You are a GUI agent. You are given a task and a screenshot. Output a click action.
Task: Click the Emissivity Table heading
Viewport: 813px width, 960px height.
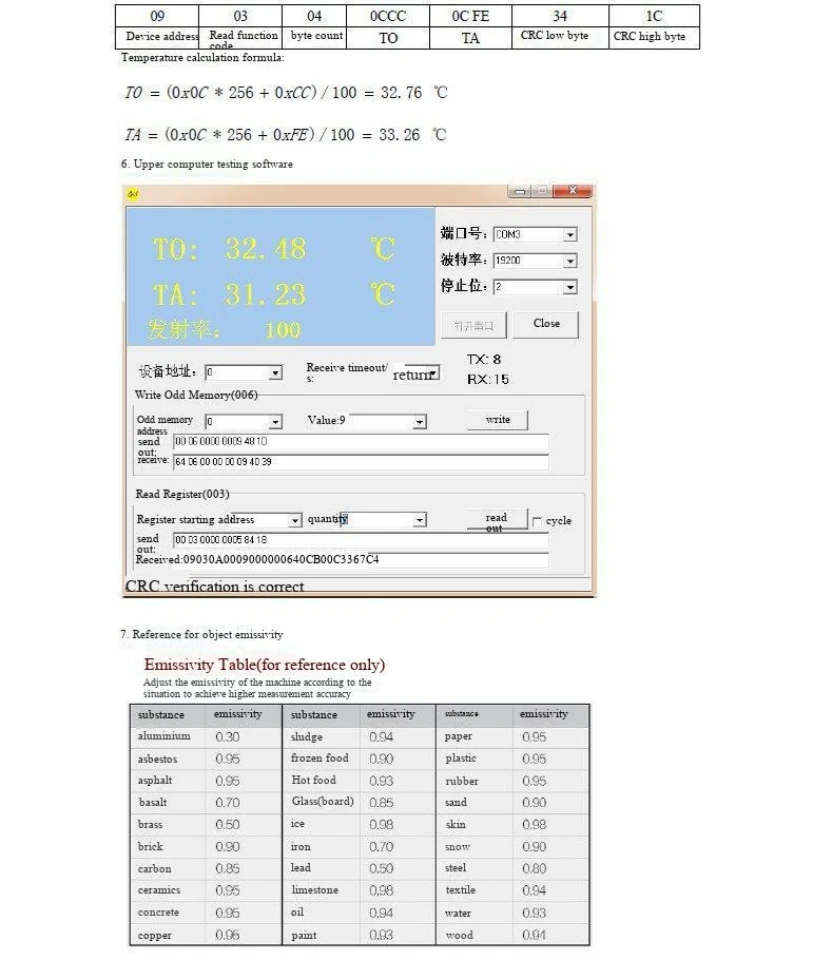point(264,665)
